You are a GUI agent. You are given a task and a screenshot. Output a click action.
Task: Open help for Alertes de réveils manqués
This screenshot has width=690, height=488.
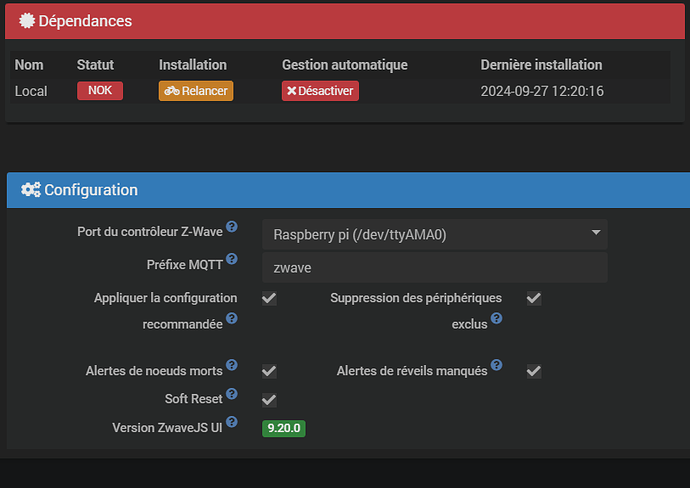[496, 365]
